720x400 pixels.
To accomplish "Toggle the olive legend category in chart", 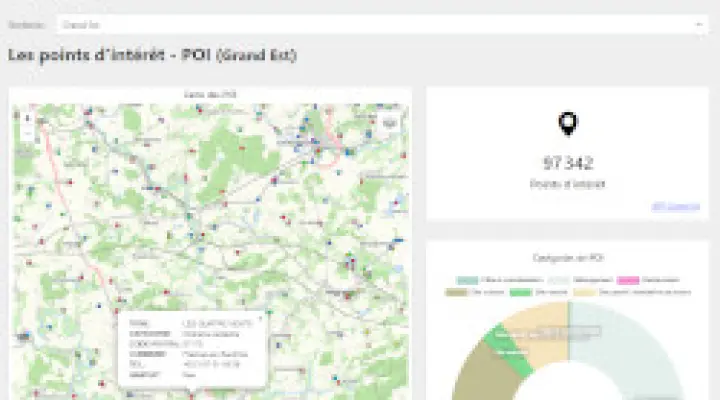I will pyautogui.click(x=457, y=293).
